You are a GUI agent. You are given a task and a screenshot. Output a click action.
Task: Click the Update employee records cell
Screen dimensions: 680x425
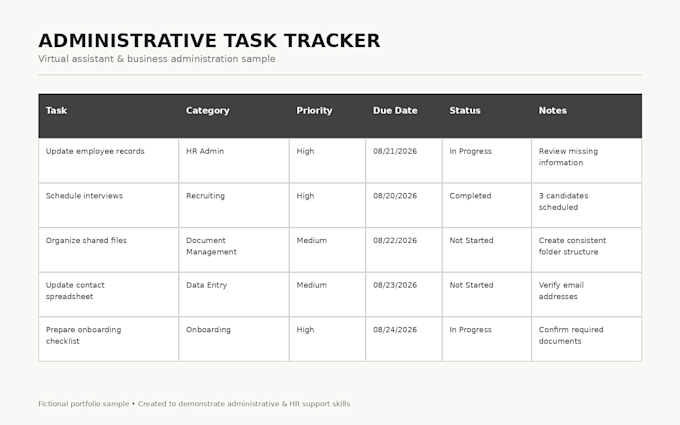coord(108,160)
